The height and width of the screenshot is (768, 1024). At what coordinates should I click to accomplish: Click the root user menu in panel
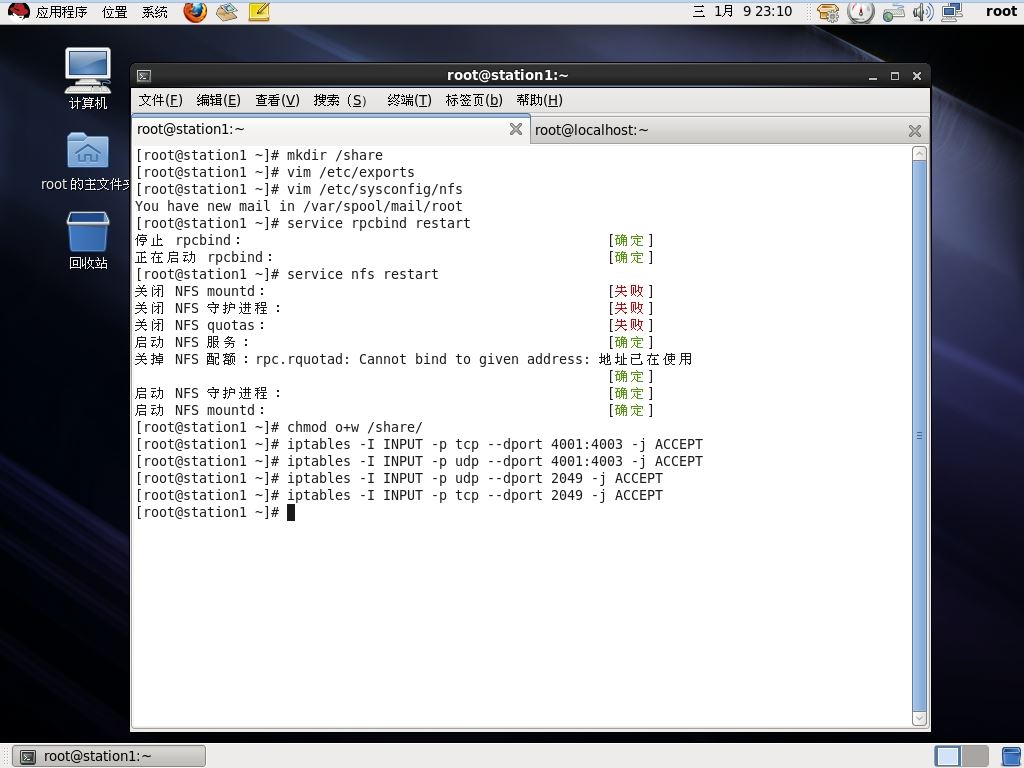pos(1001,11)
